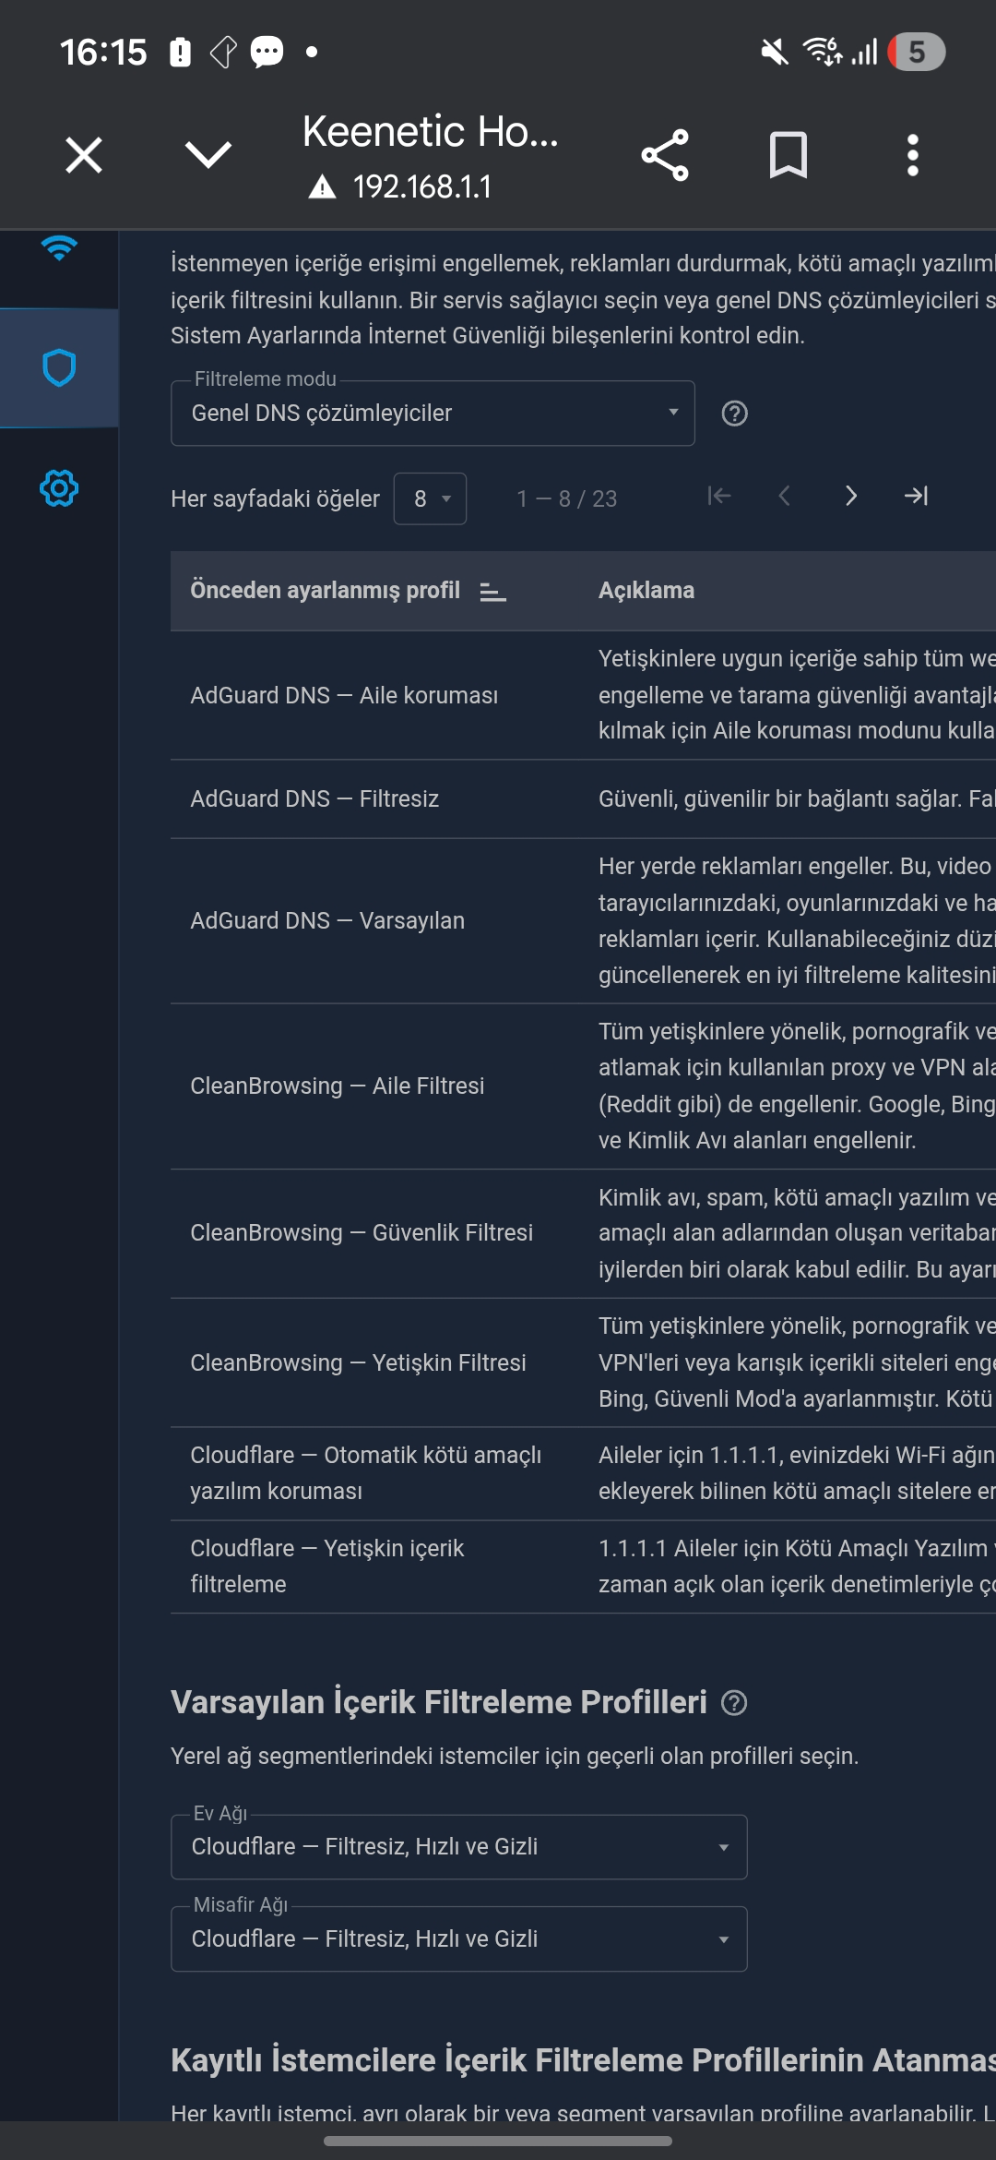Sort by Önceden ayarlanmış profil icon

coord(493,592)
